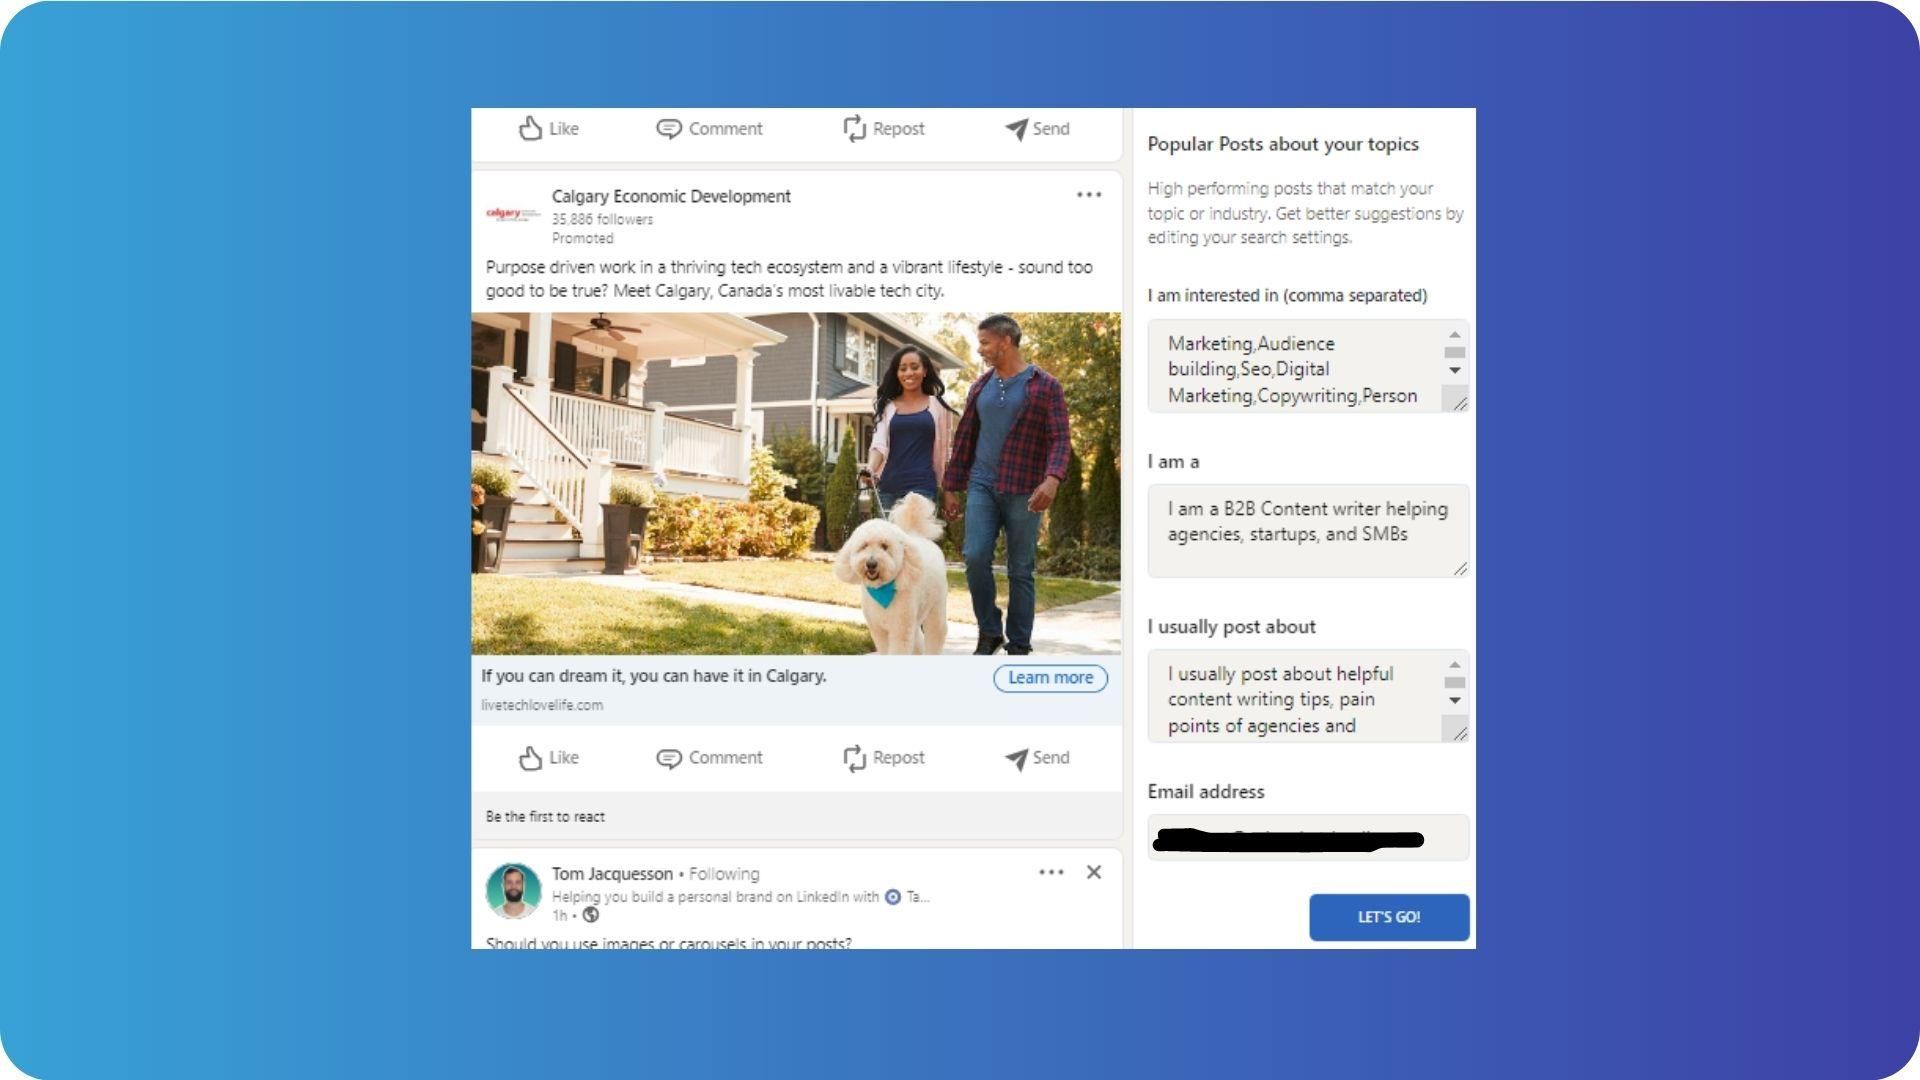Image resolution: width=1920 pixels, height=1080 pixels.
Task: Open the livetechlovelife.com link
Action: click(542, 705)
